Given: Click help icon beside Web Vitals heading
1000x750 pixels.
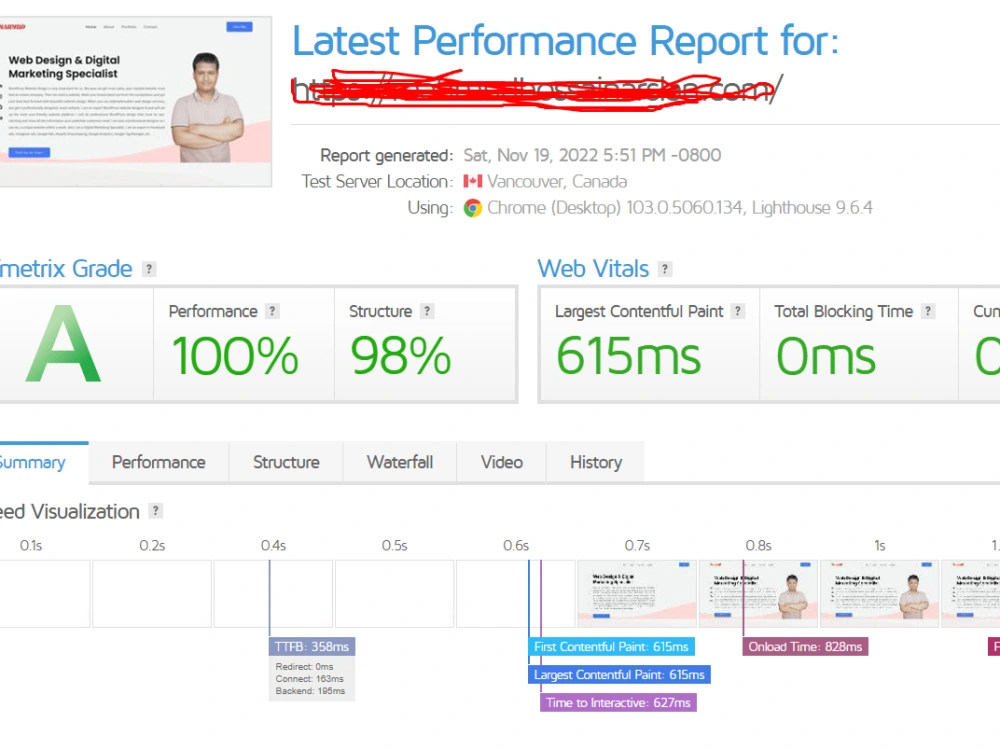Looking at the screenshot, I should (665, 269).
